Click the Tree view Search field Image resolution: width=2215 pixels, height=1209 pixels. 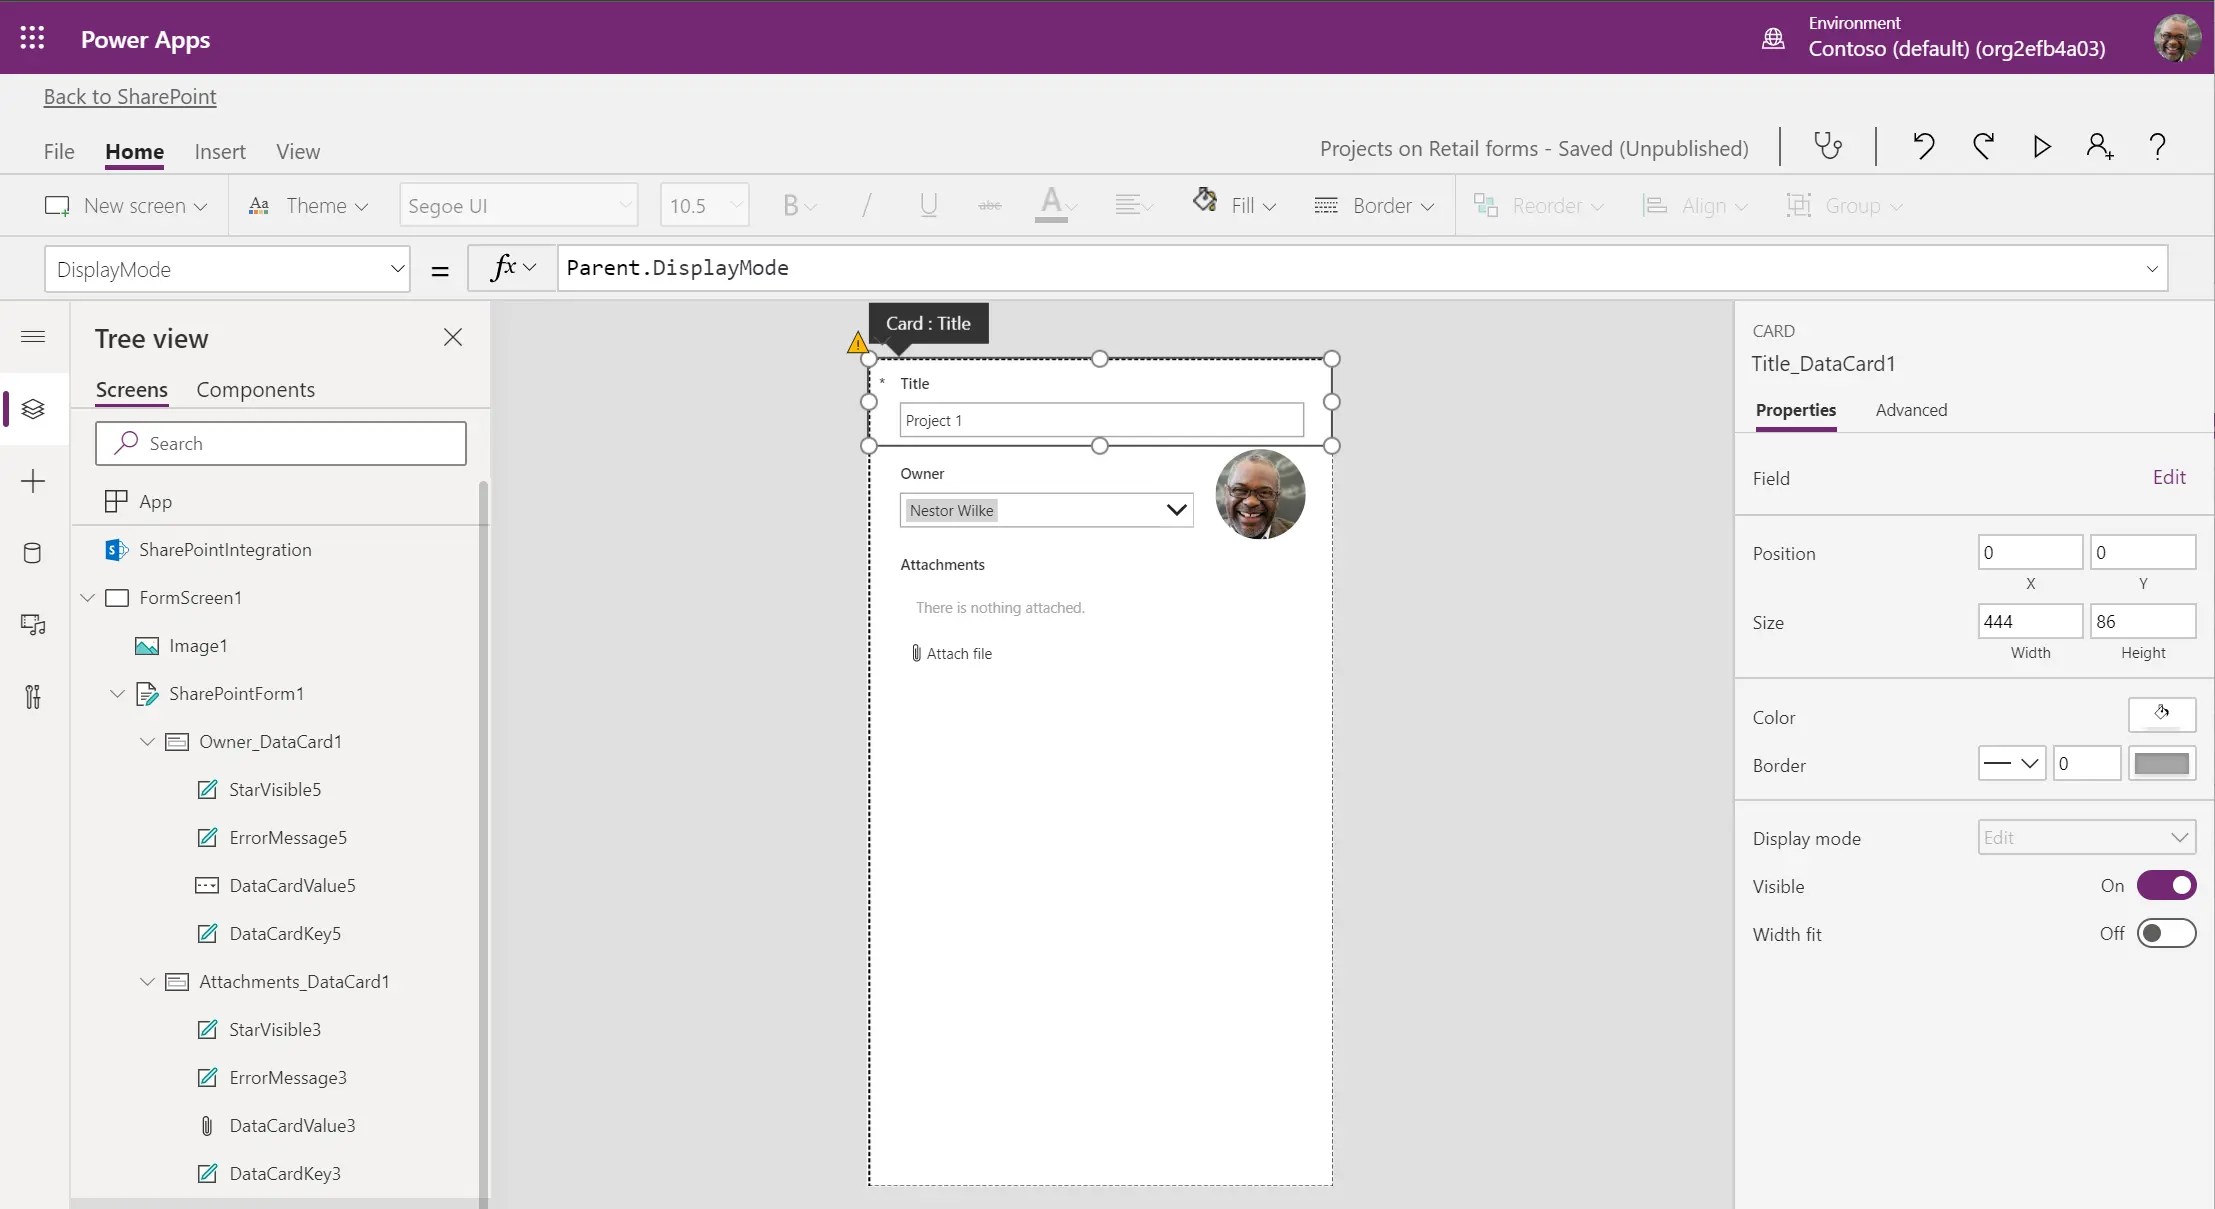pos(281,443)
